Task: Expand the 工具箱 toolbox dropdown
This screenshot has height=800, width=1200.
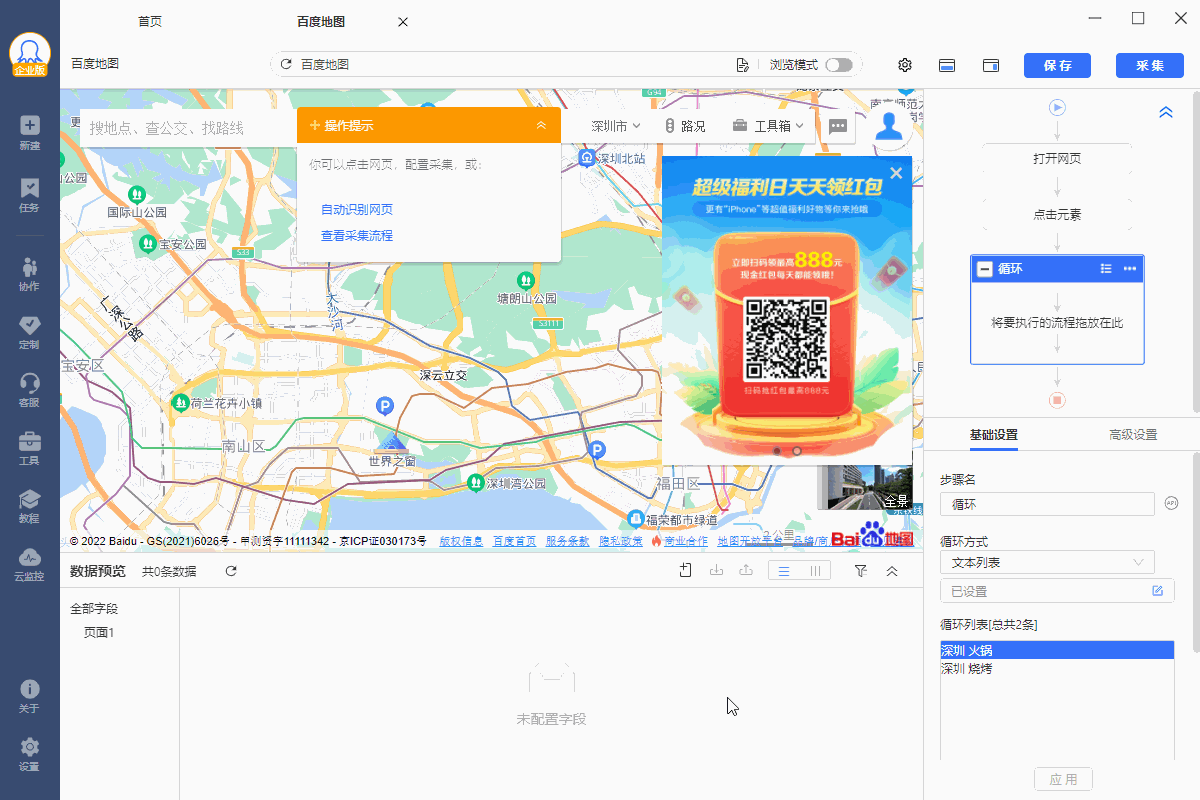Action: (768, 126)
